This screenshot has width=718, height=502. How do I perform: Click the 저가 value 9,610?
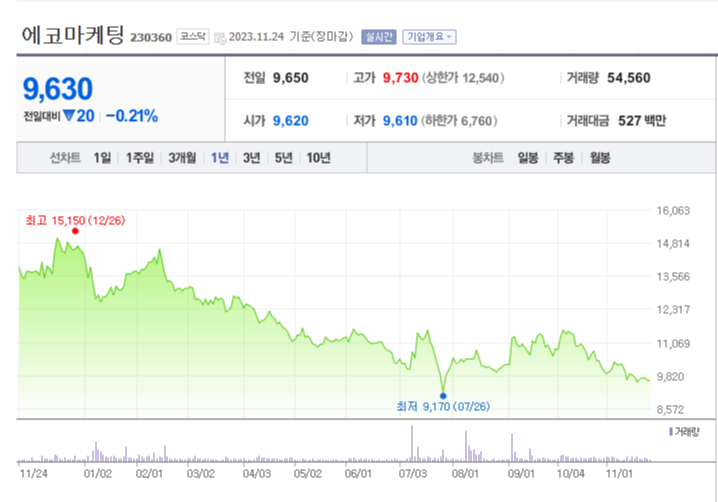tap(400, 121)
